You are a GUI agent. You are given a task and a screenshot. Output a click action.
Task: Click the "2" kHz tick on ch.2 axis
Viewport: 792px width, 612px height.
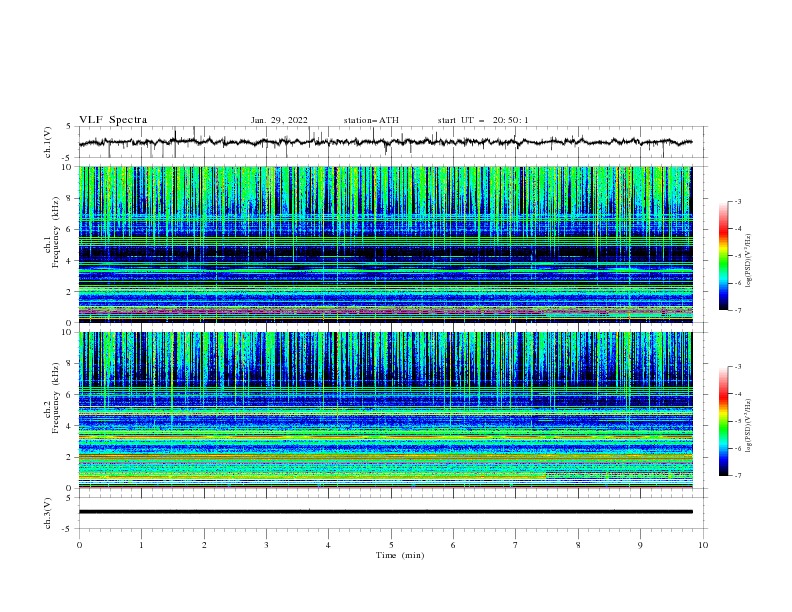pos(71,457)
